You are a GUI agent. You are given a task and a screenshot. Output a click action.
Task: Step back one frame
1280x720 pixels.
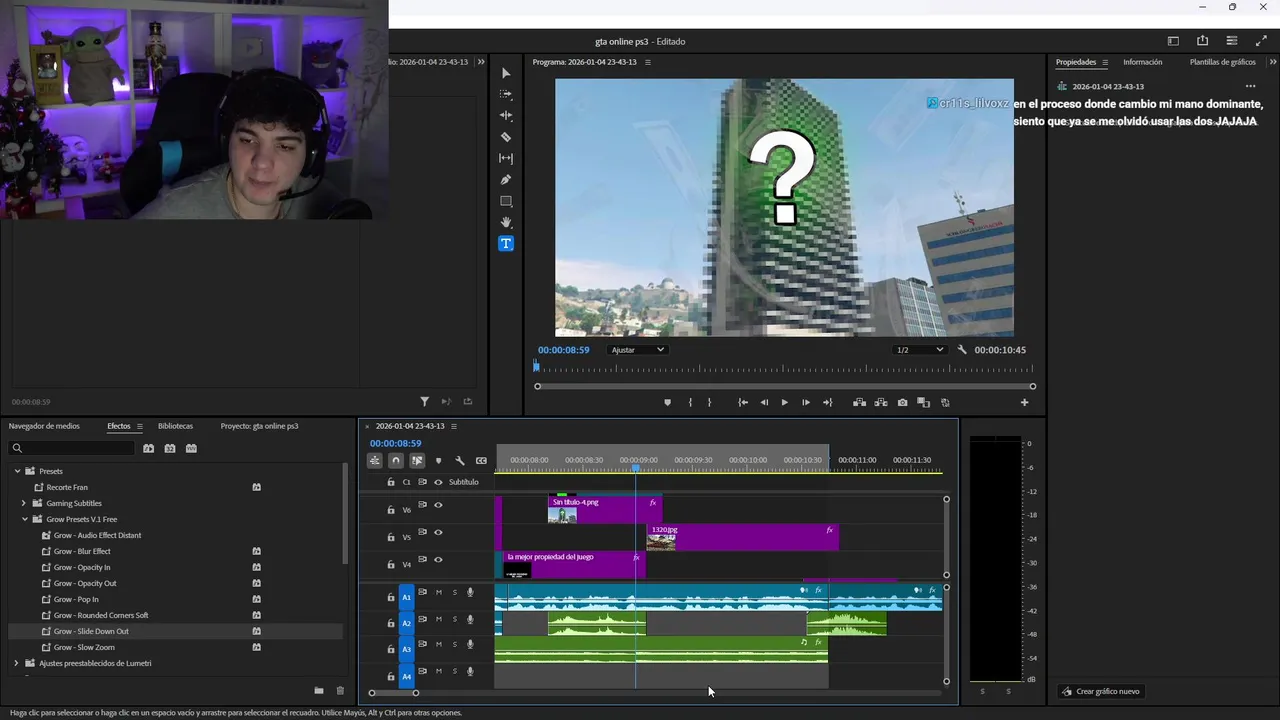(765, 402)
